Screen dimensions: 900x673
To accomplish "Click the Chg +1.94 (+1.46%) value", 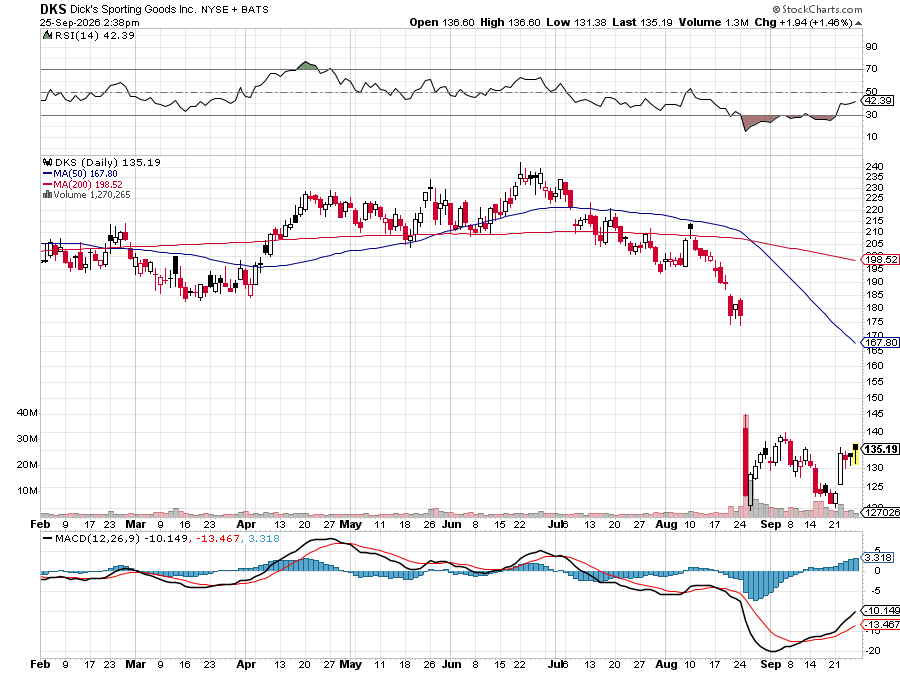I will pyautogui.click(x=803, y=22).
